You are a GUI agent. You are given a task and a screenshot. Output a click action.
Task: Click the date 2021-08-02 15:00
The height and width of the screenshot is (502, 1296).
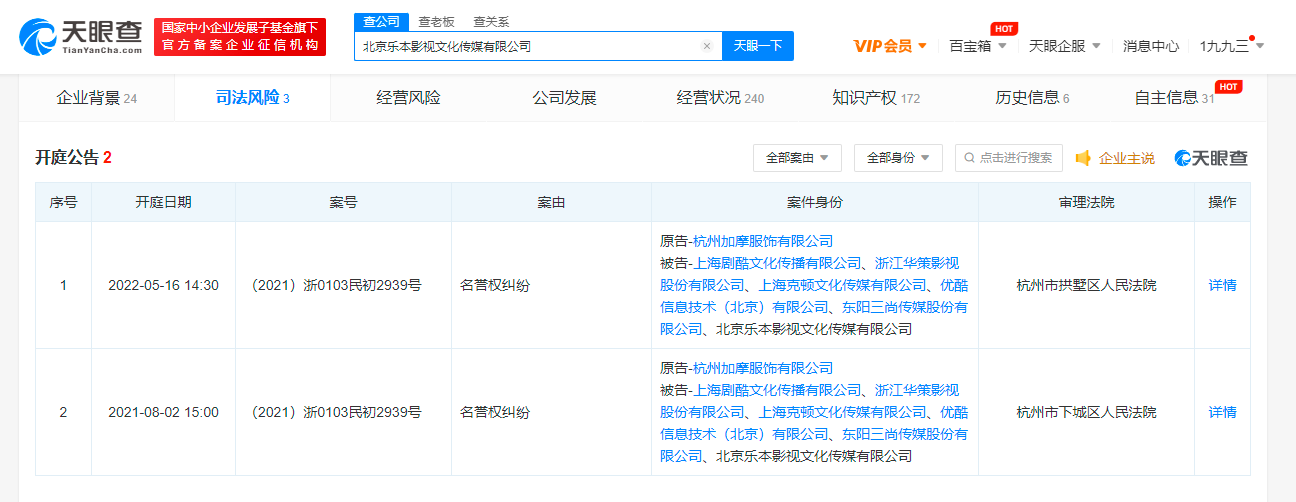point(163,412)
